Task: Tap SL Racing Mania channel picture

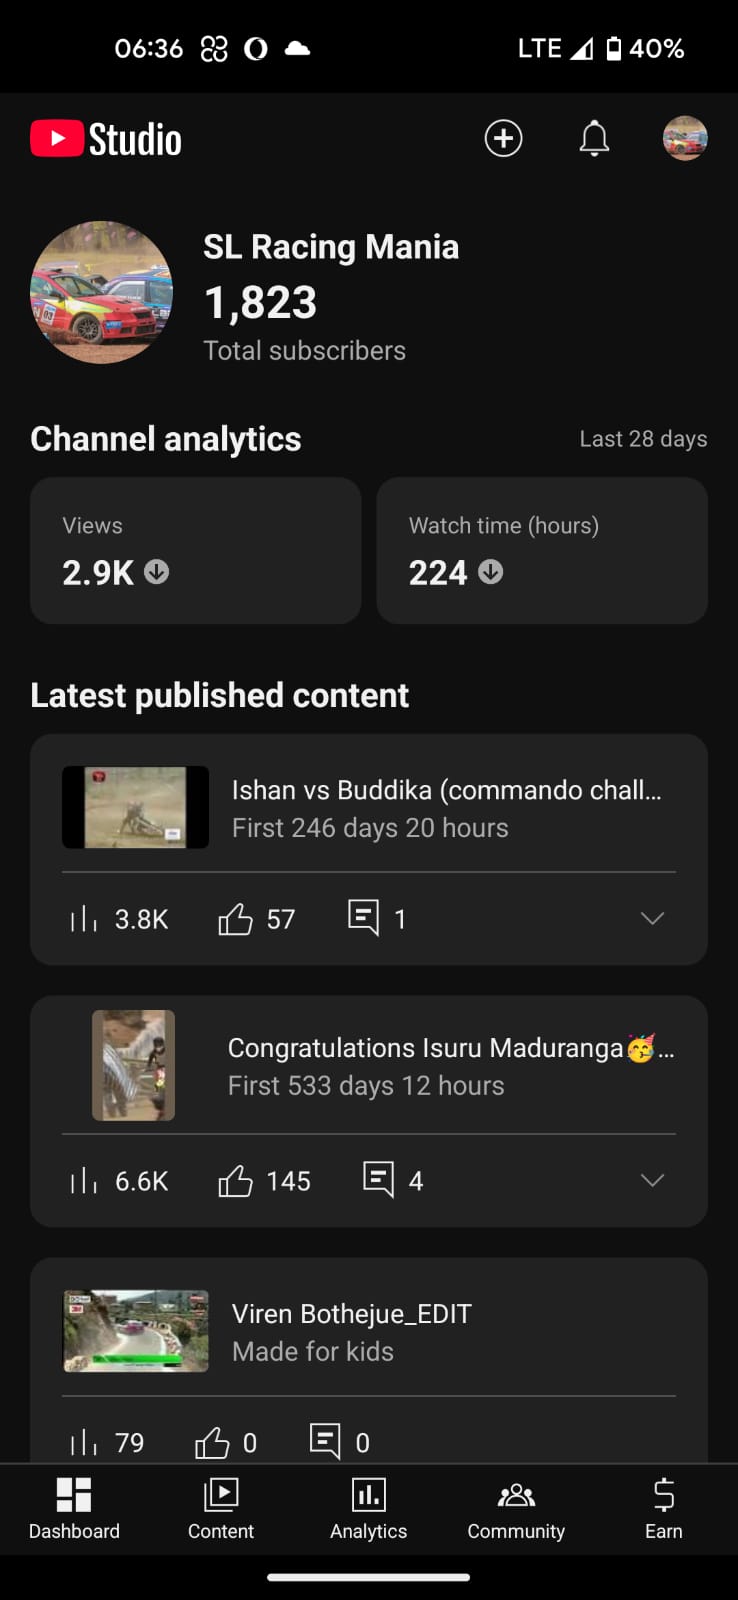Action: point(101,292)
